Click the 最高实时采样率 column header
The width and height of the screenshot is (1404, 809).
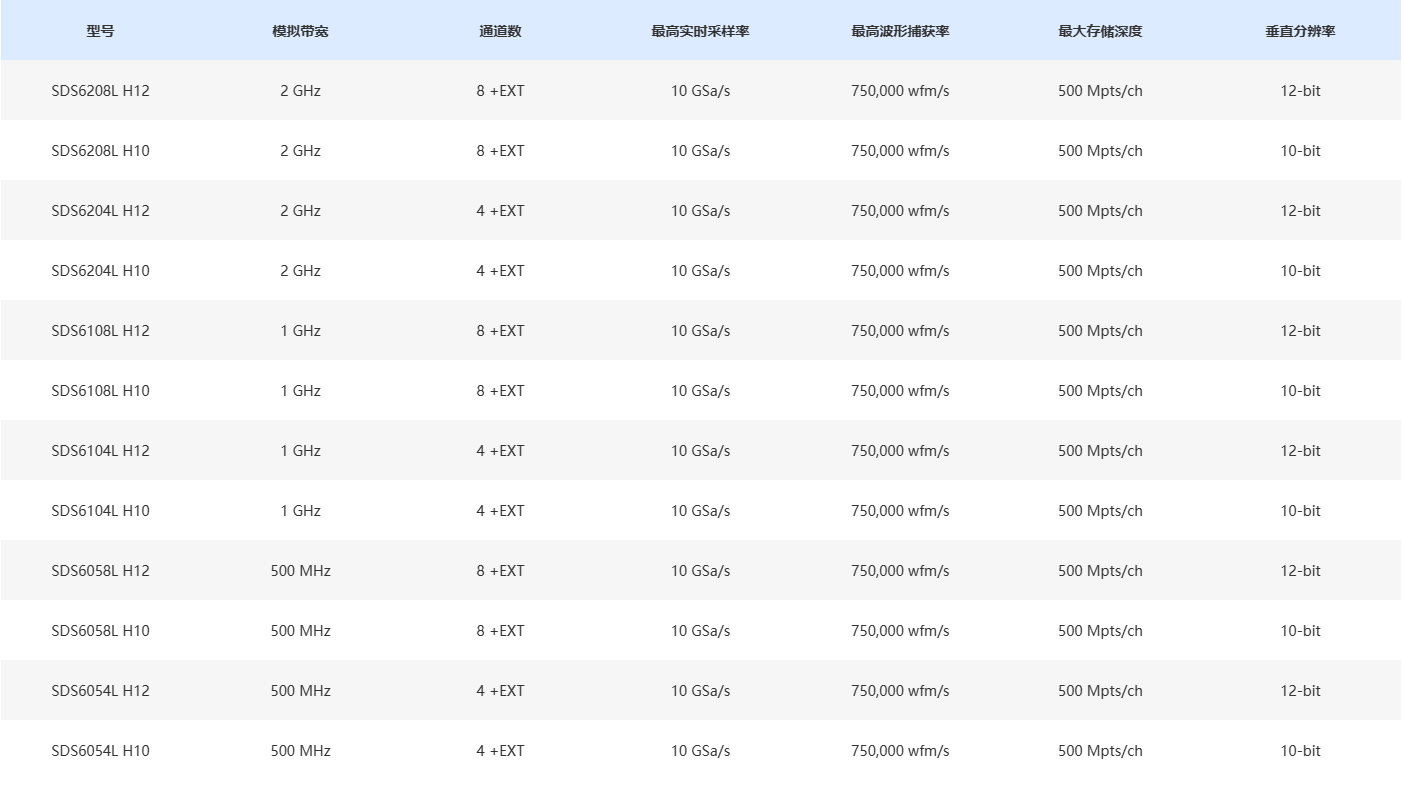(700, 31)
